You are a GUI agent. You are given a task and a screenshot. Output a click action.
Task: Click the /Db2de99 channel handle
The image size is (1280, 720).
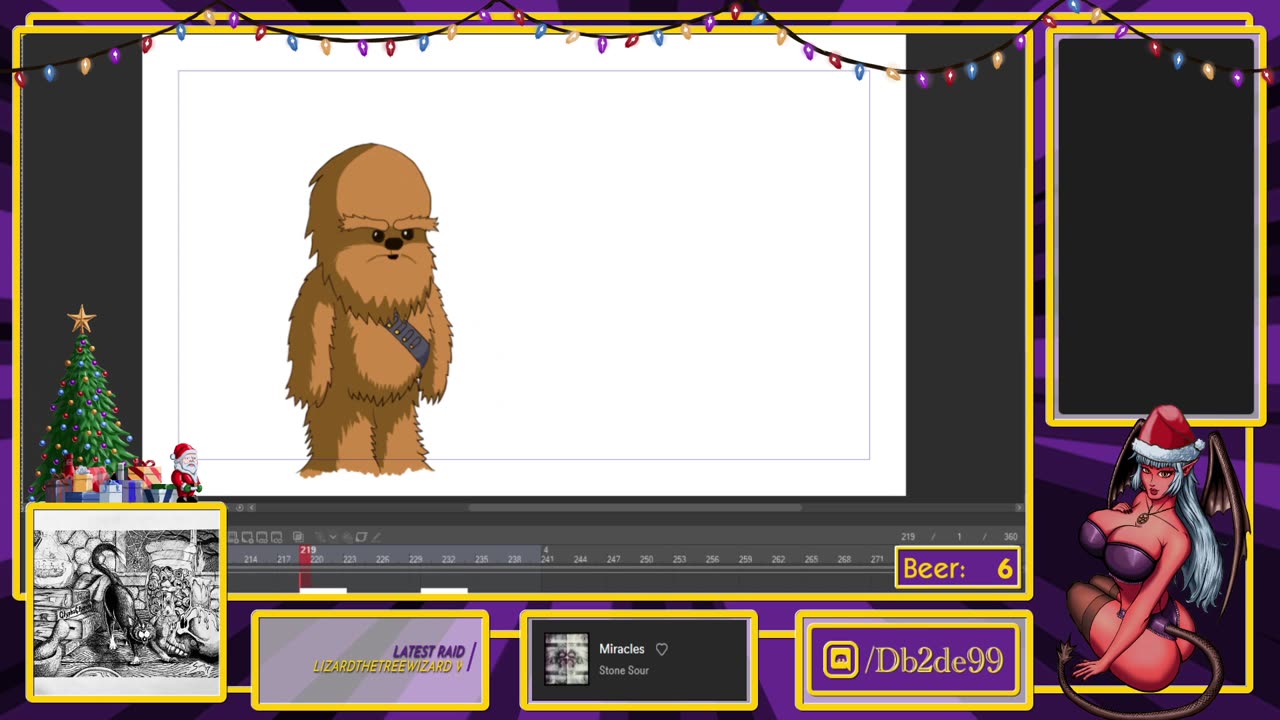(x=933, y=660)
